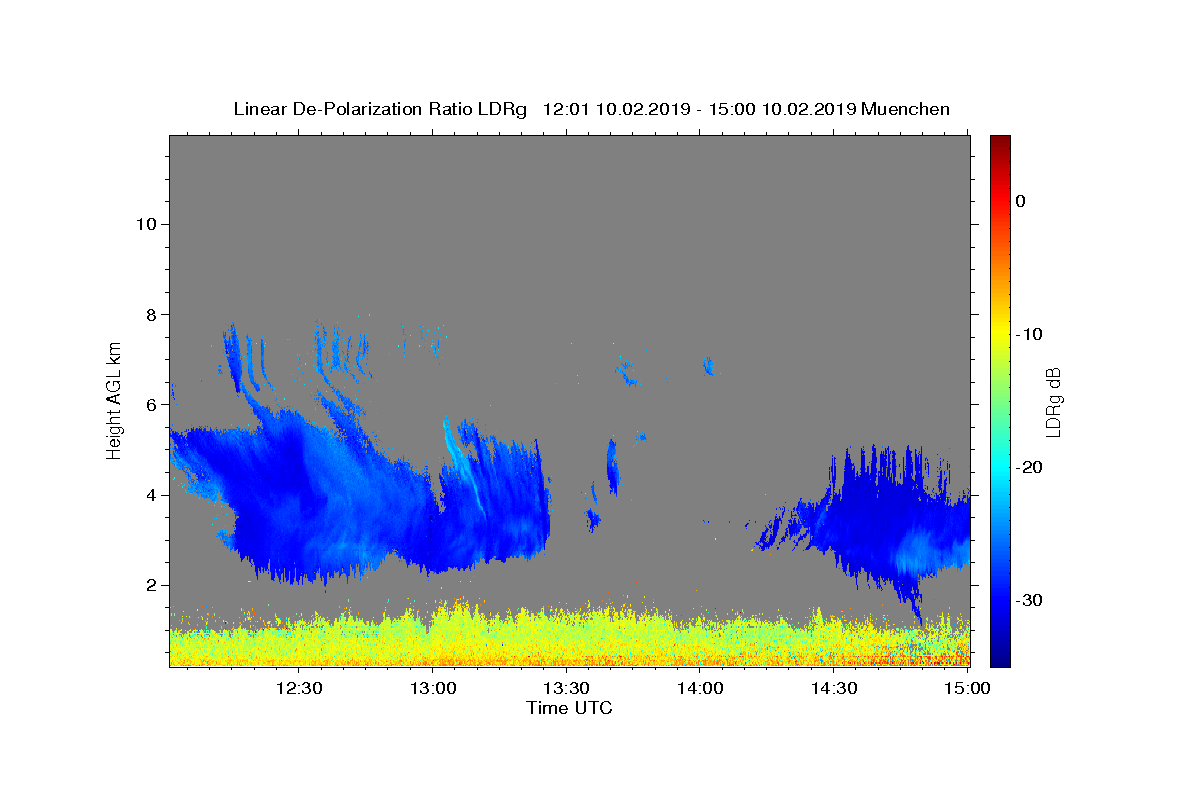Click the 'Height AGL km' axis label
The height and width of the screenshot is (800, 1200).
[115, 399]
